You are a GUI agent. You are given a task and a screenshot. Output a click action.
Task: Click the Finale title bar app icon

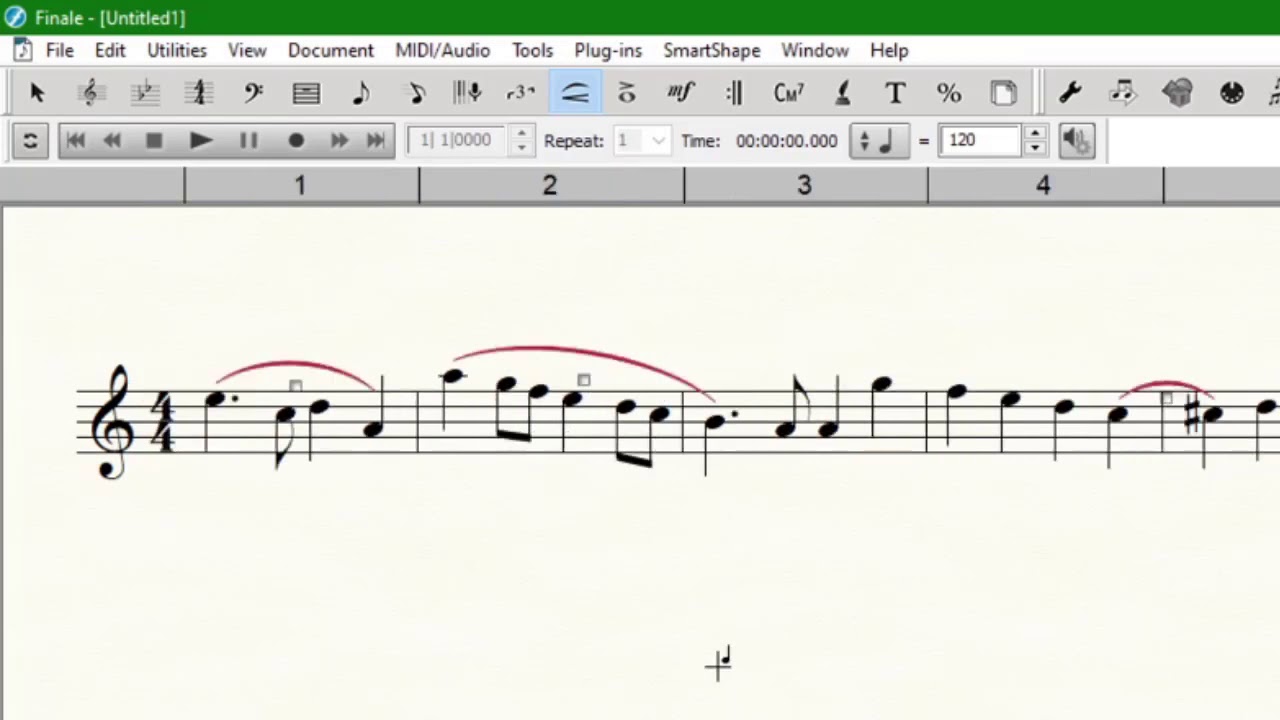point(15,17)
